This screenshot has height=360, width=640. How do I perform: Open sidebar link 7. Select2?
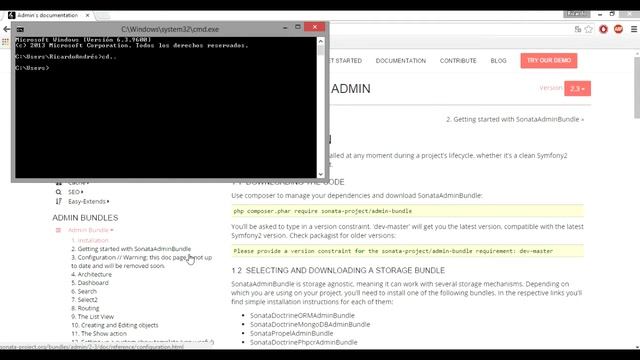pyautogui.click(x=84, y=300)
